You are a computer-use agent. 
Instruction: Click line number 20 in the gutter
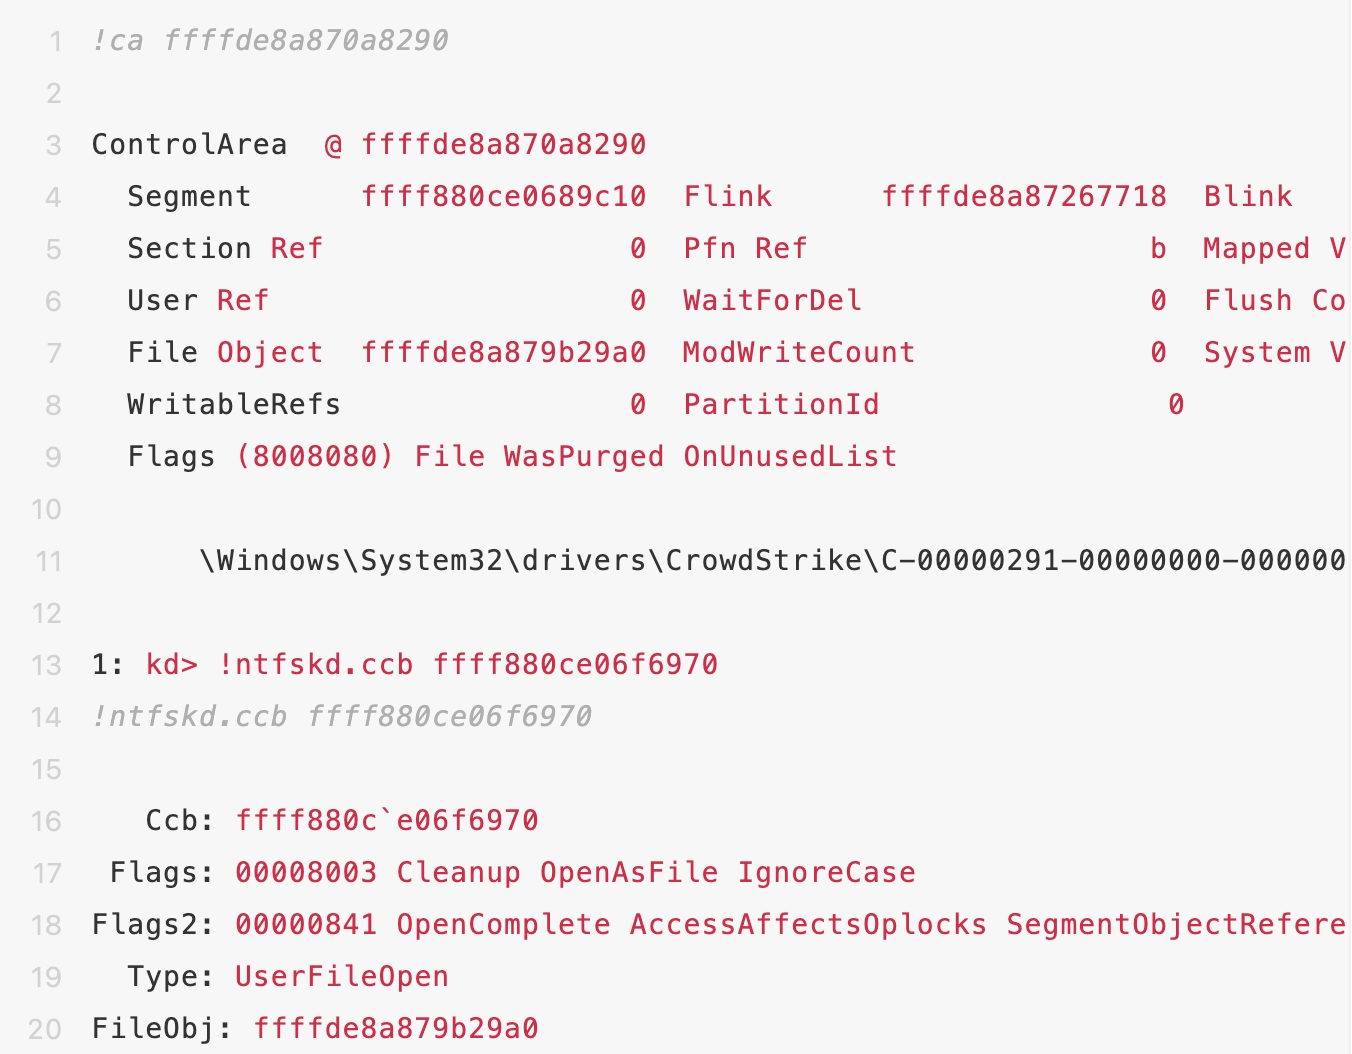point(46,1030)
